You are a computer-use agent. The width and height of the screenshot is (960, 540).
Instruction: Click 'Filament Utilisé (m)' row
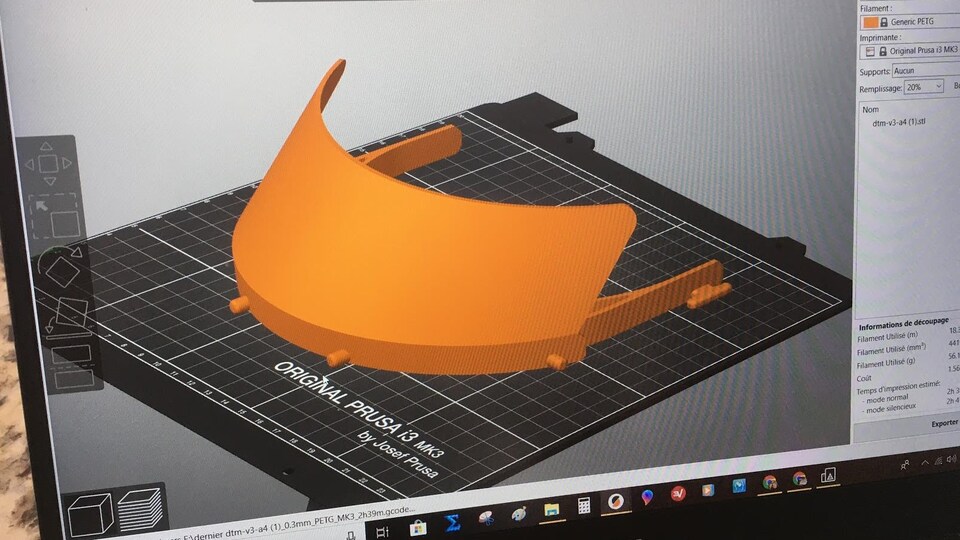click(887, 337)
